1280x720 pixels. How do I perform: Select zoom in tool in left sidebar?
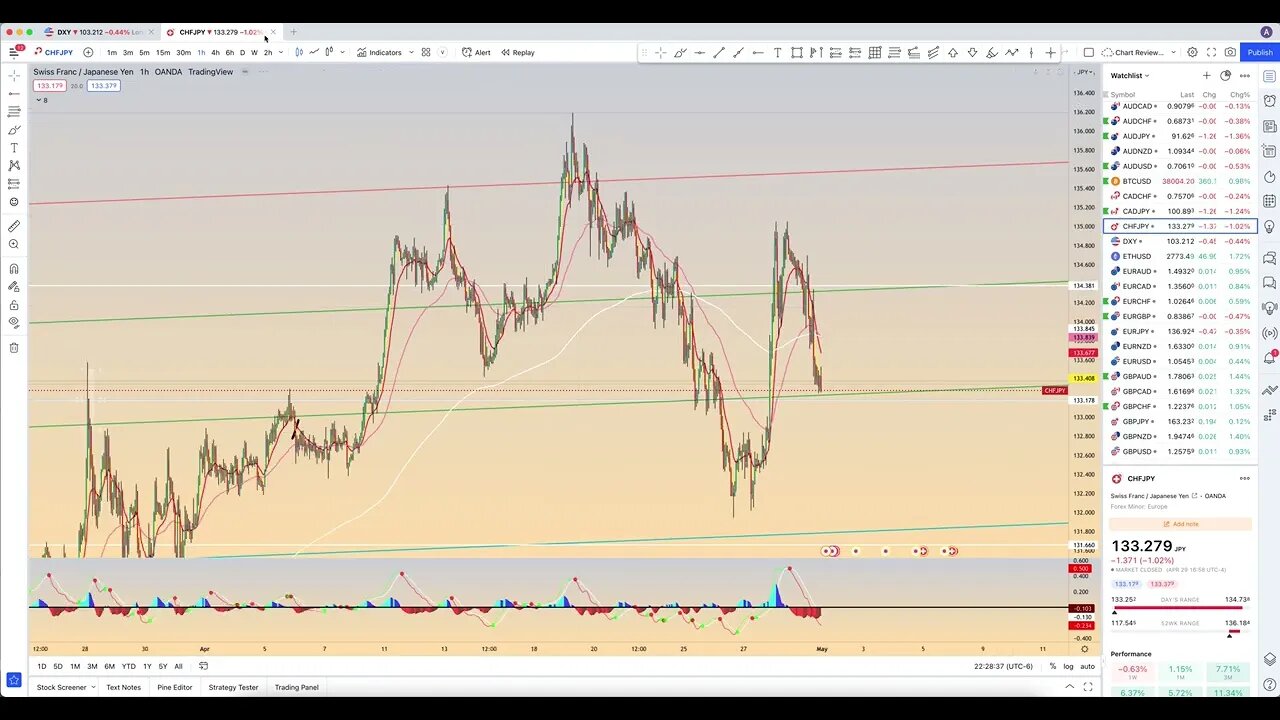click(x=14, y=244)
